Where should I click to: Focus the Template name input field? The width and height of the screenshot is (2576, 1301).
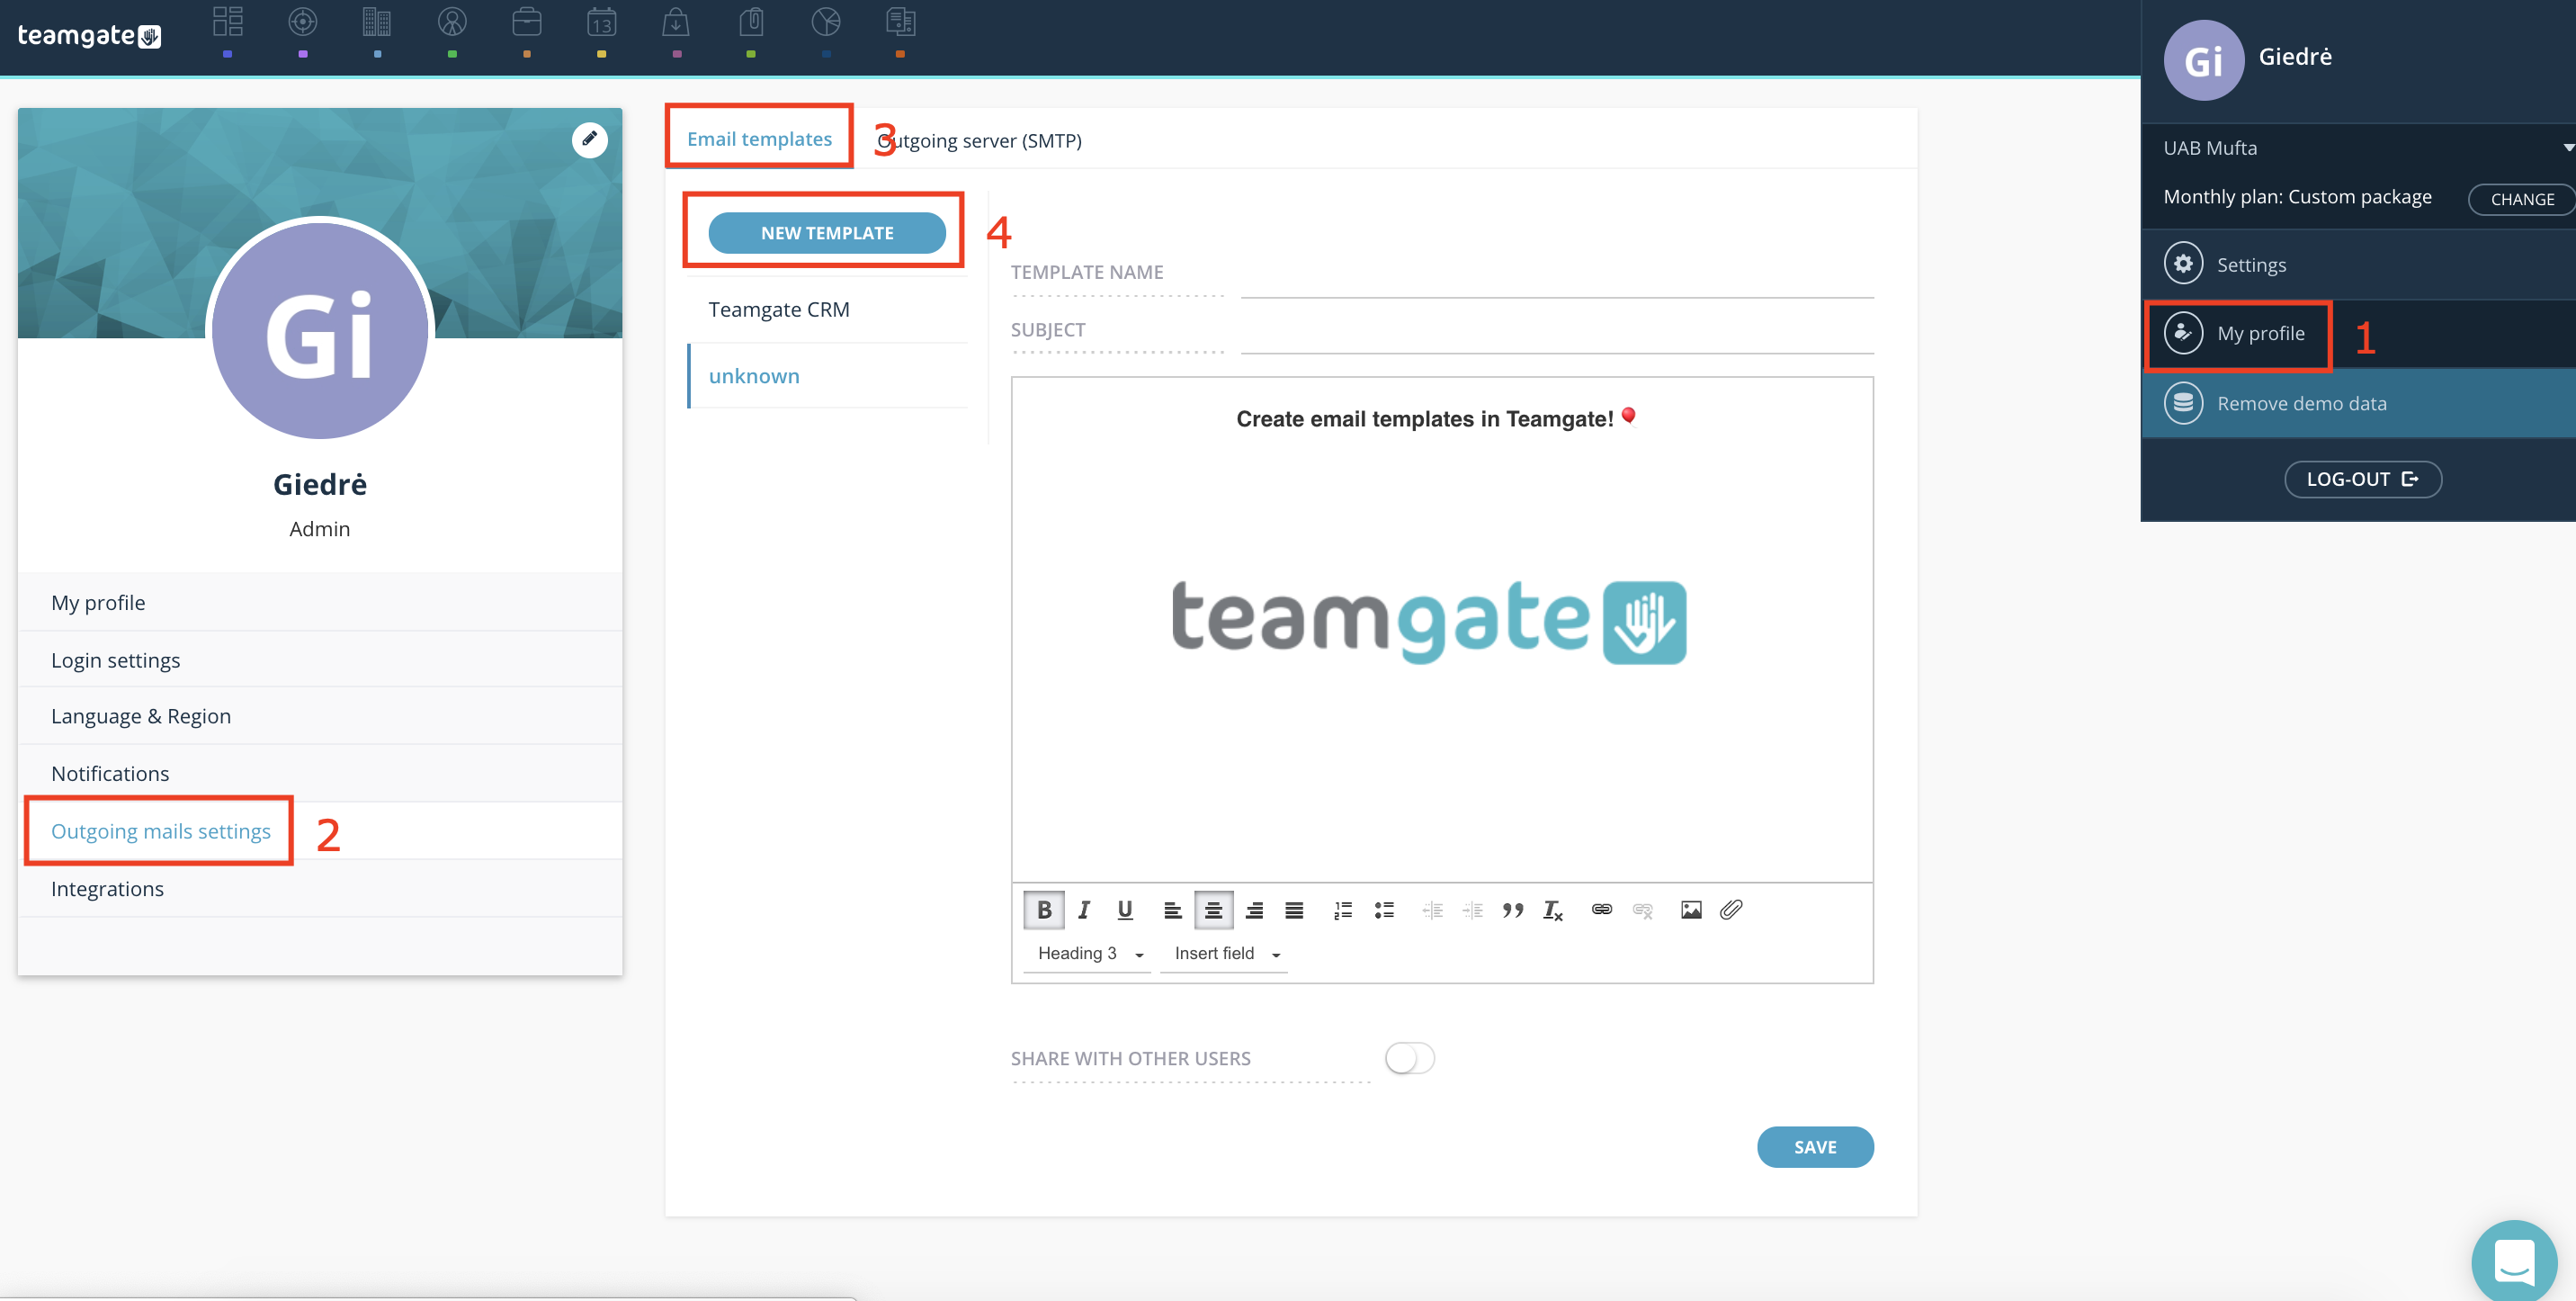pyautogui.click(x=1557, y=279)
